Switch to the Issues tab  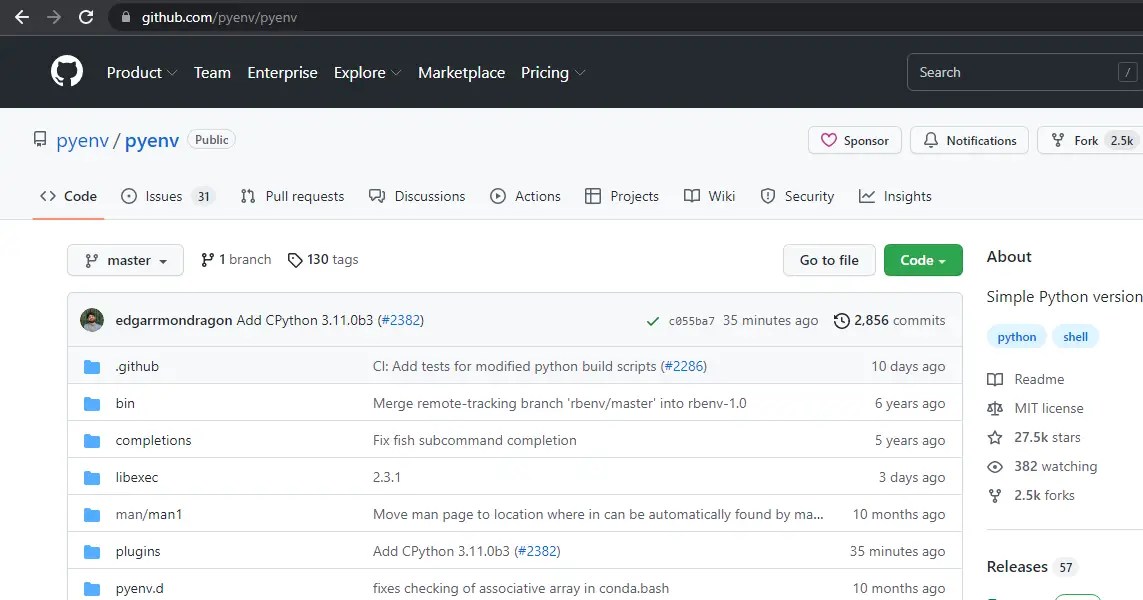[168, 196]
